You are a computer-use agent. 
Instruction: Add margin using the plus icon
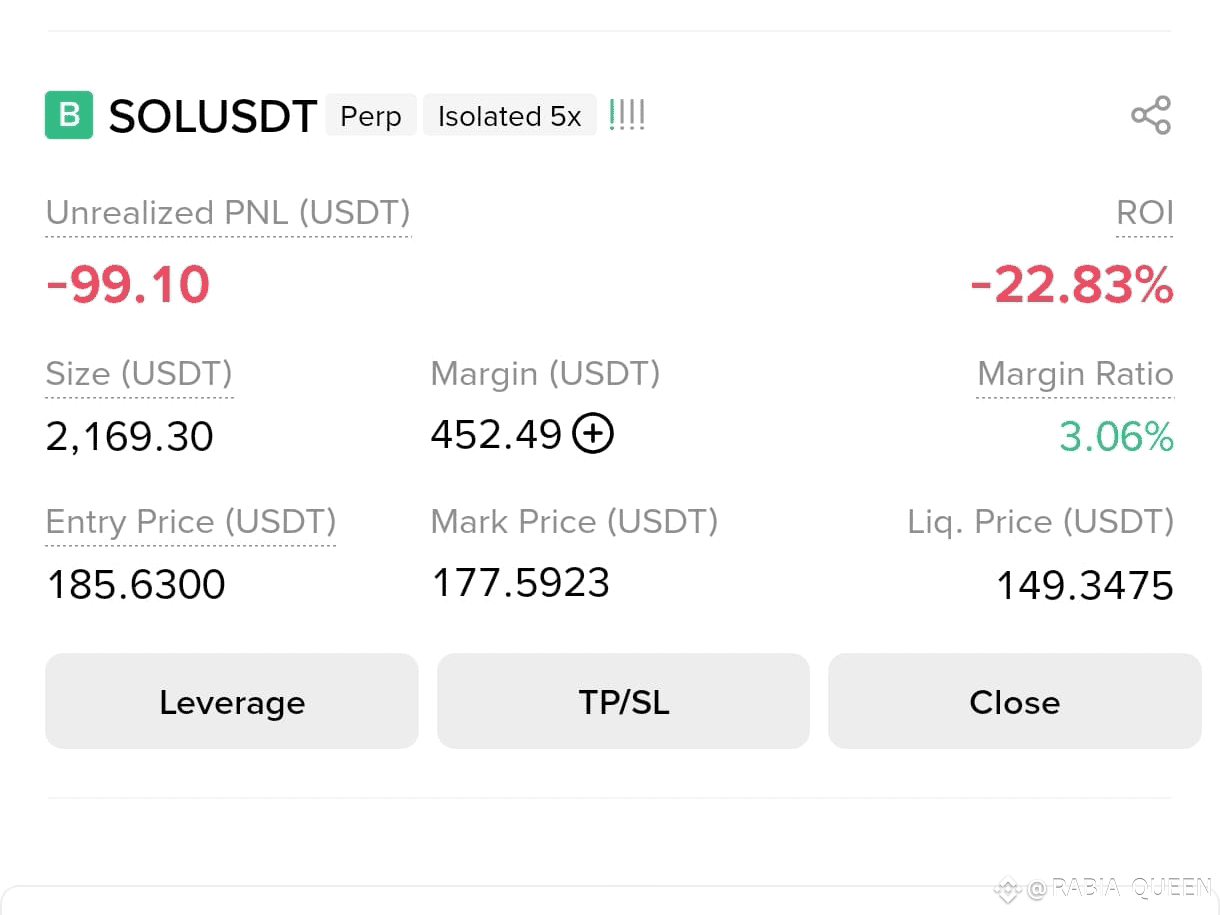point(593,434)
